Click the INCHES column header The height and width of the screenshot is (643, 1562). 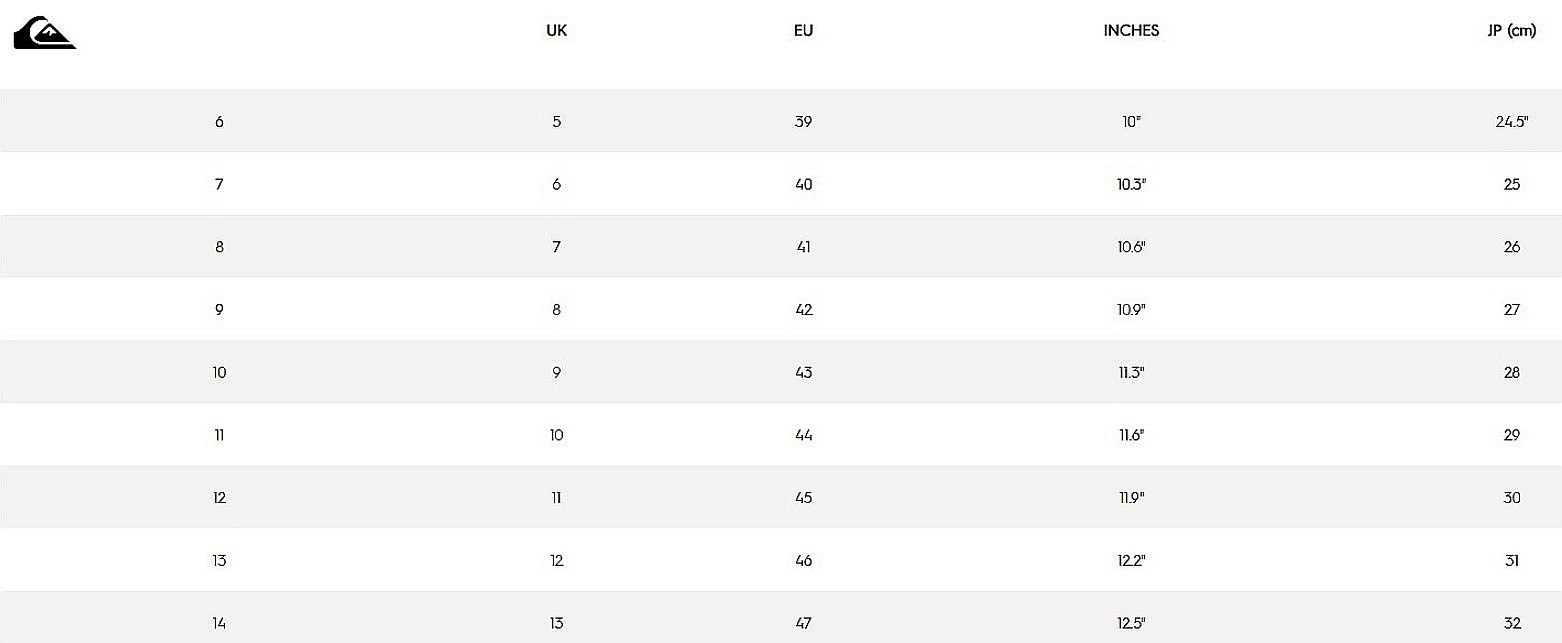[1131, 30]
